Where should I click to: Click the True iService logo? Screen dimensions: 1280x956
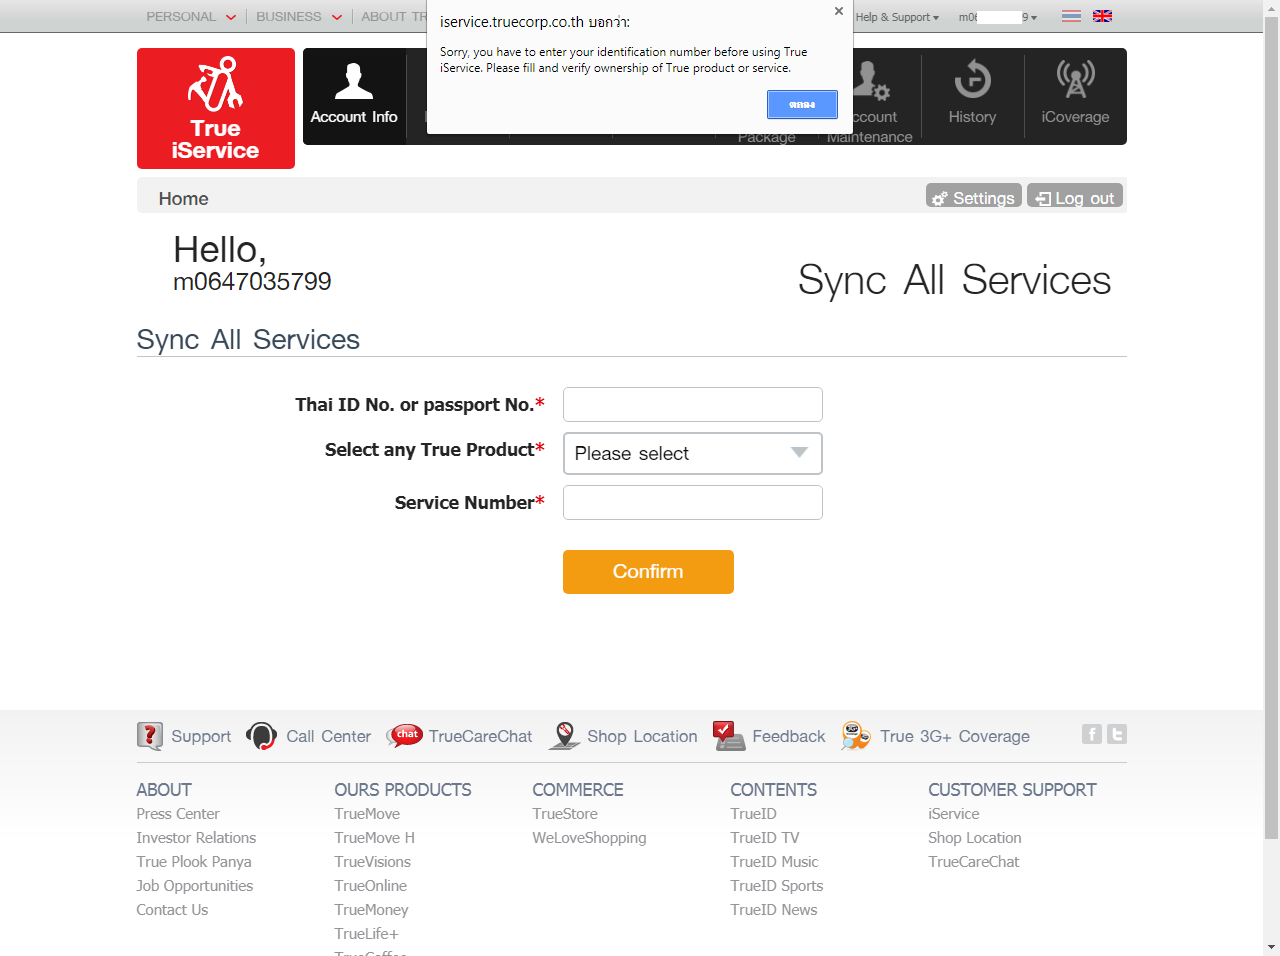coord(216,108)
